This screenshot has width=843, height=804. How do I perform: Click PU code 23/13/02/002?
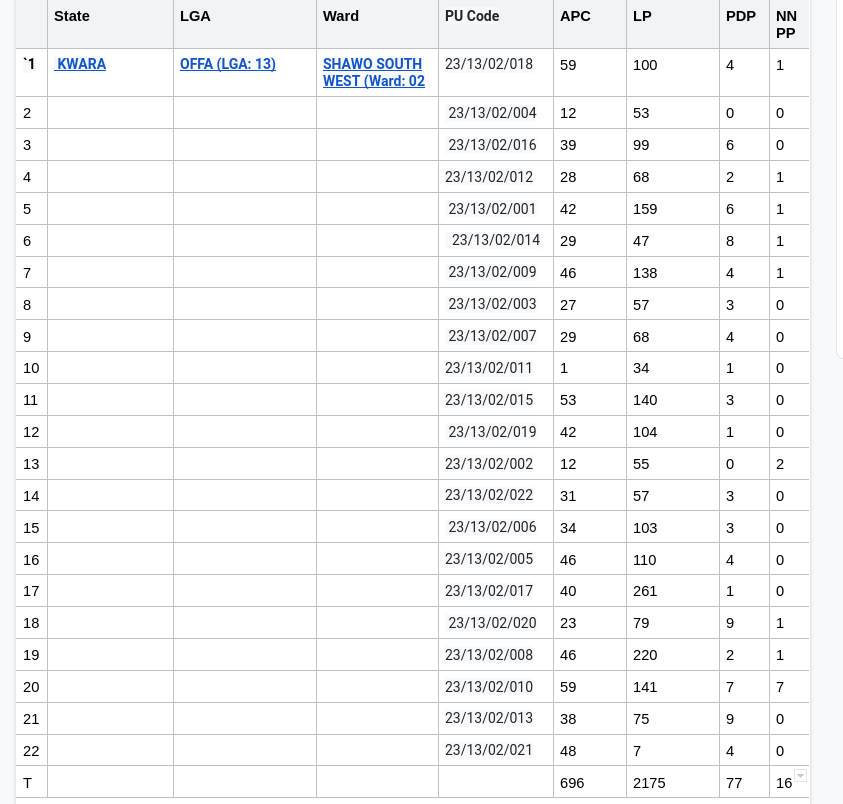coord(489,464)
